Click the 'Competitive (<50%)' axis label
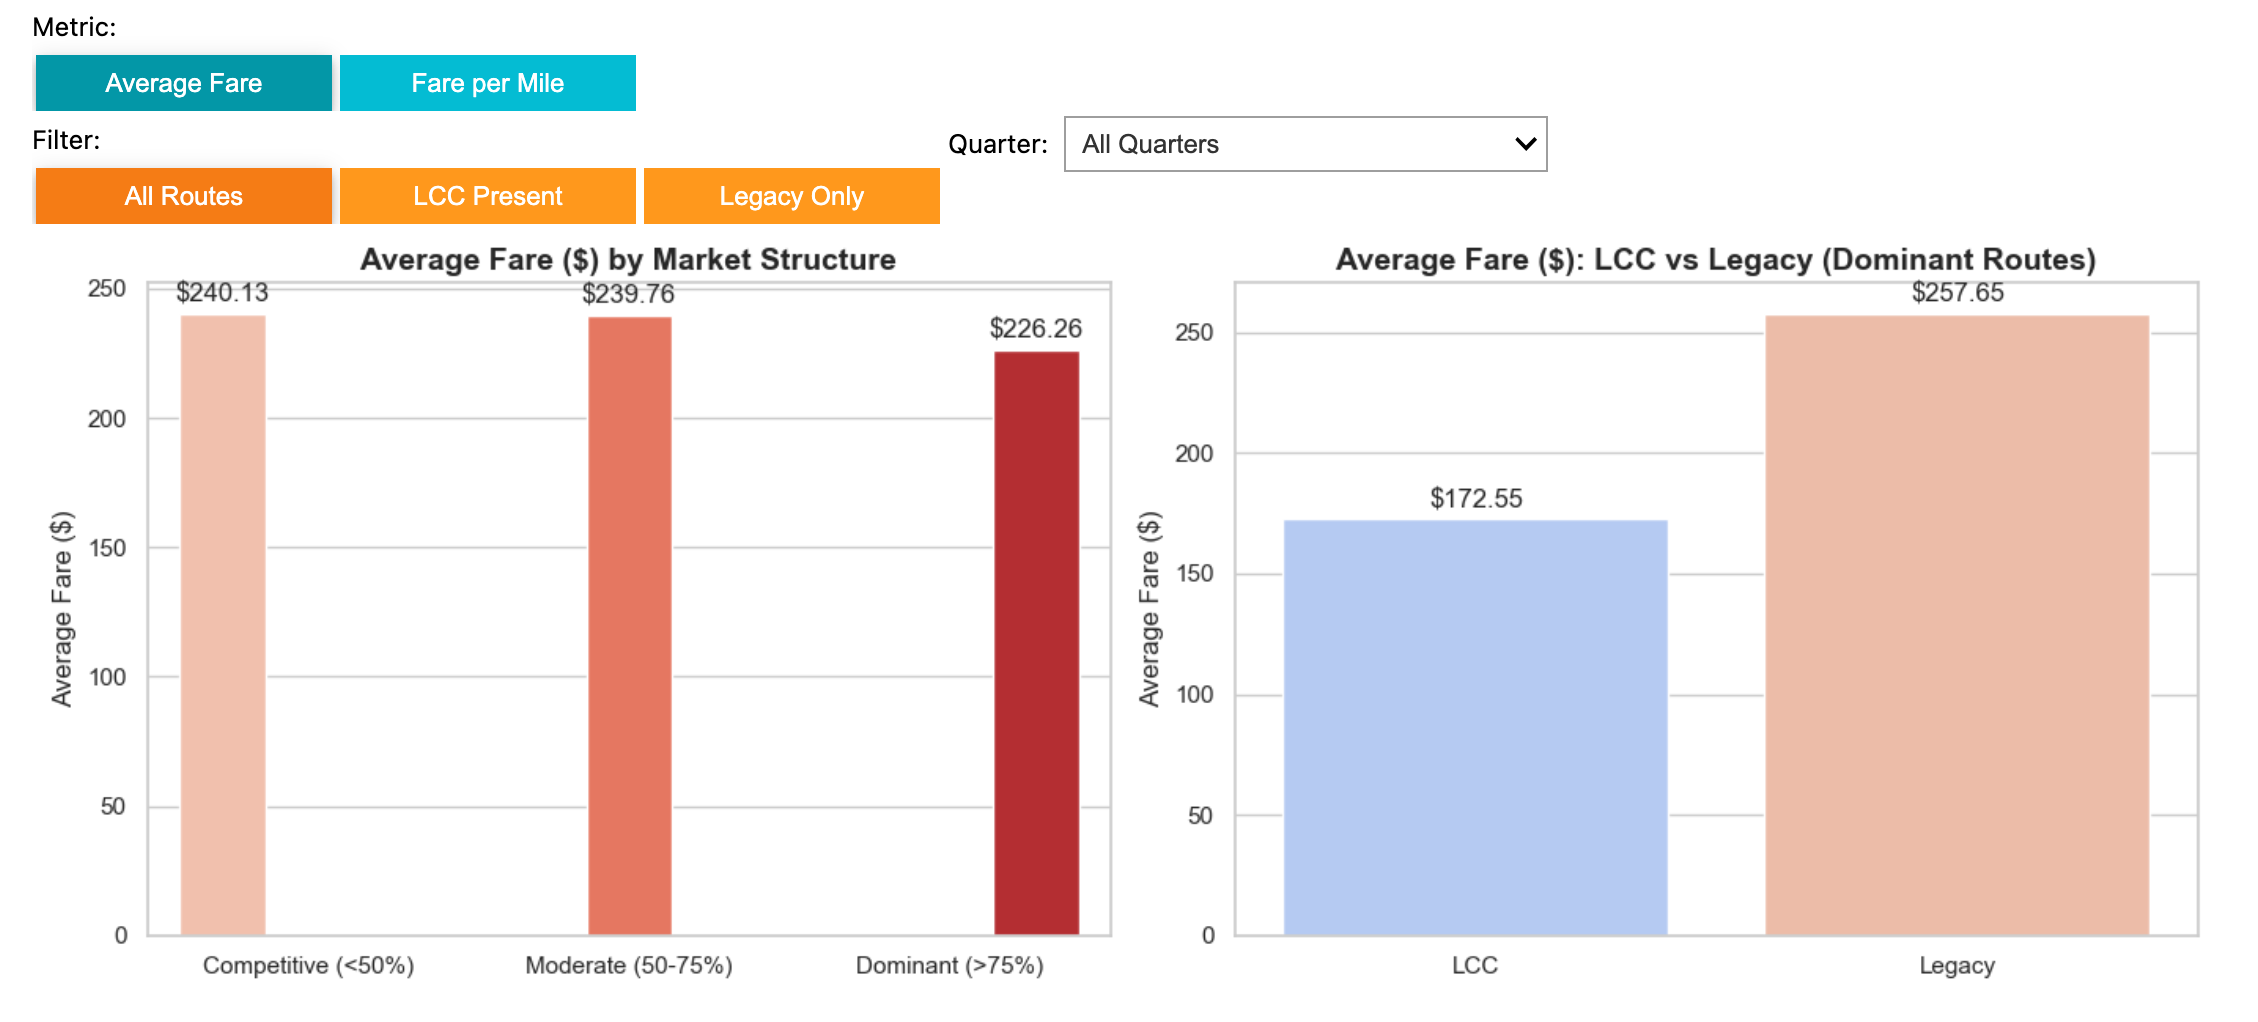The width and height of the screenshot is (2258, 1022). (x=308, y=965)
